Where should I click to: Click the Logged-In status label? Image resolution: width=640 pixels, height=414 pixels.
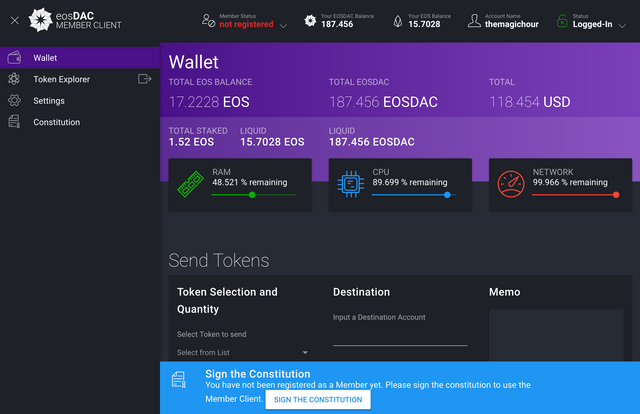[x=592, y=24]
